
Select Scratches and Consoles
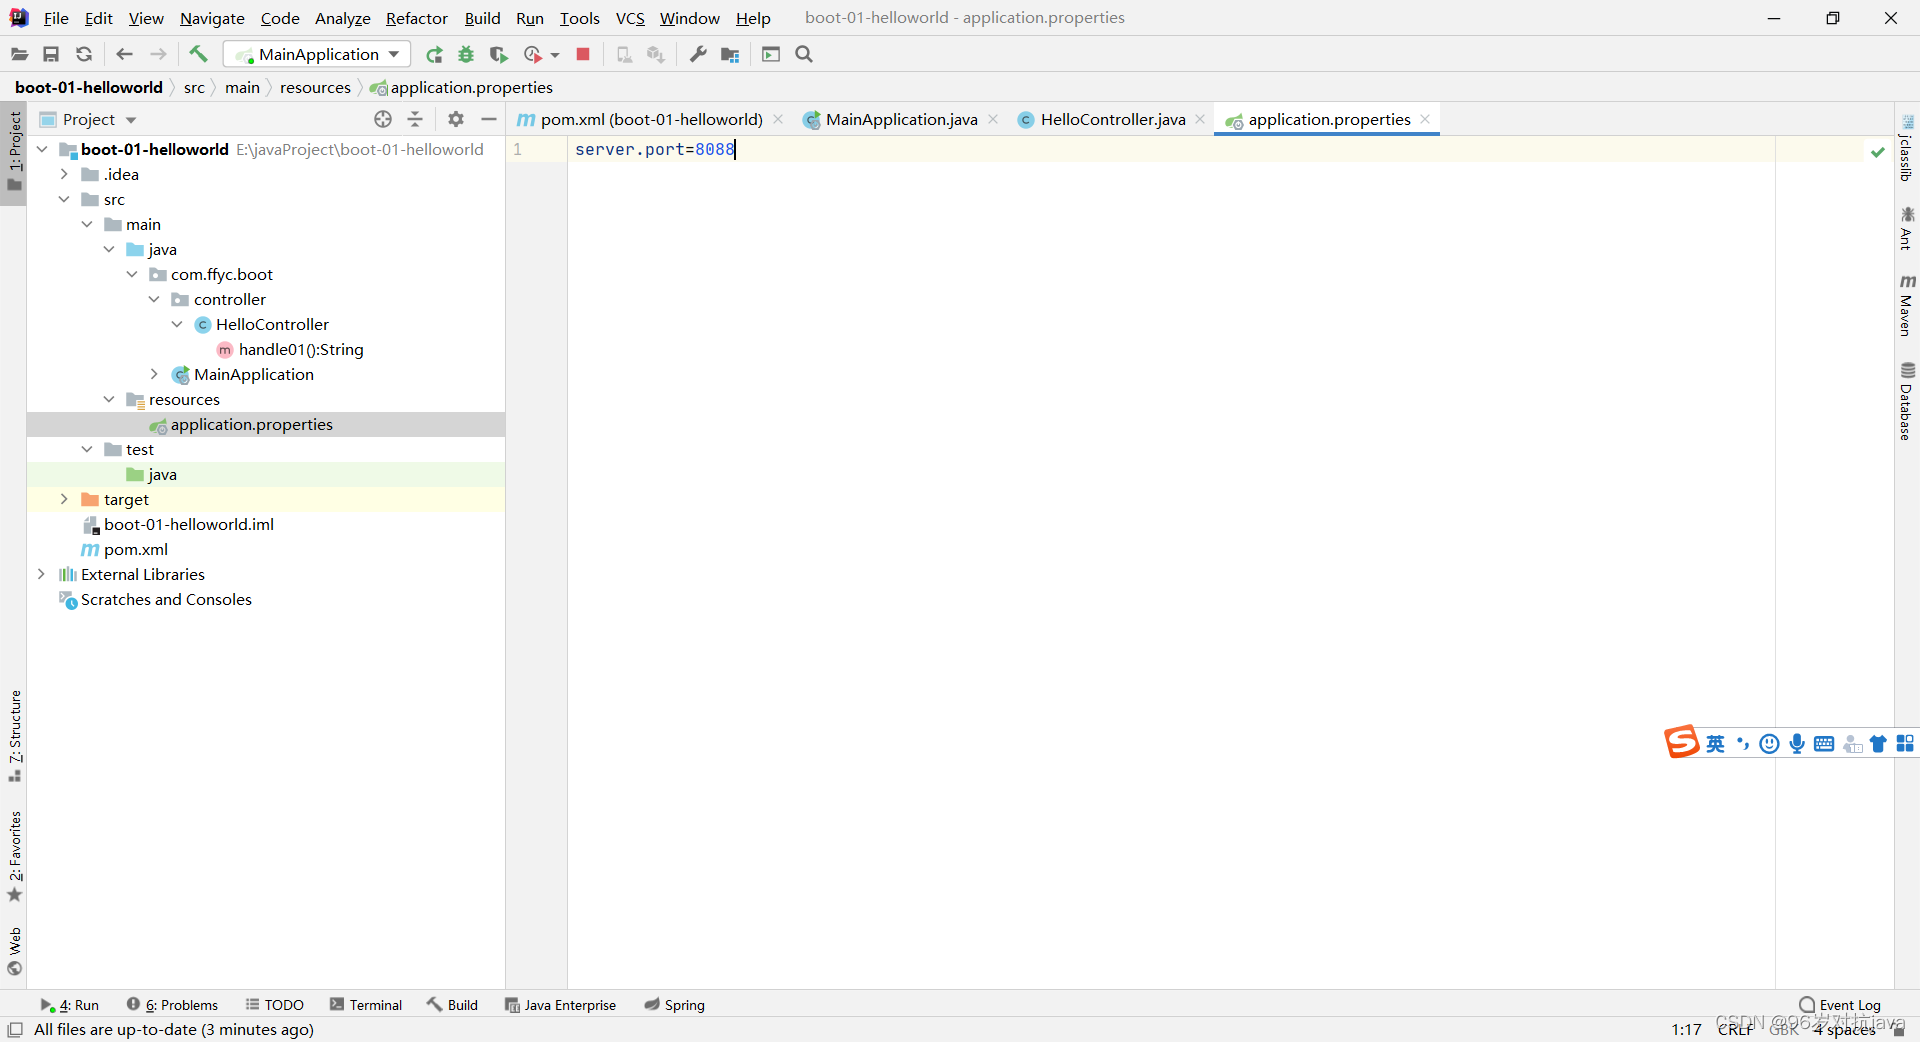166,599
